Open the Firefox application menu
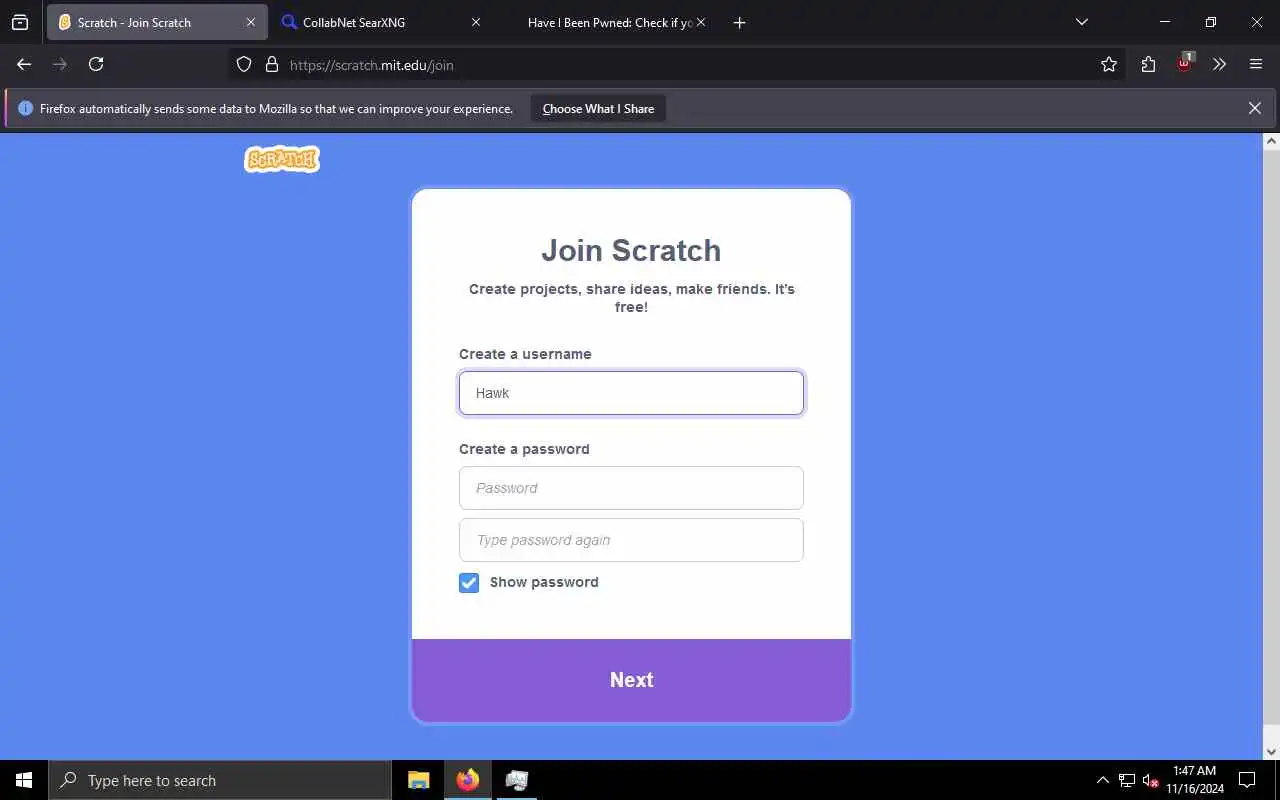The image size is (1280, 800). [x=1256, y=64]
